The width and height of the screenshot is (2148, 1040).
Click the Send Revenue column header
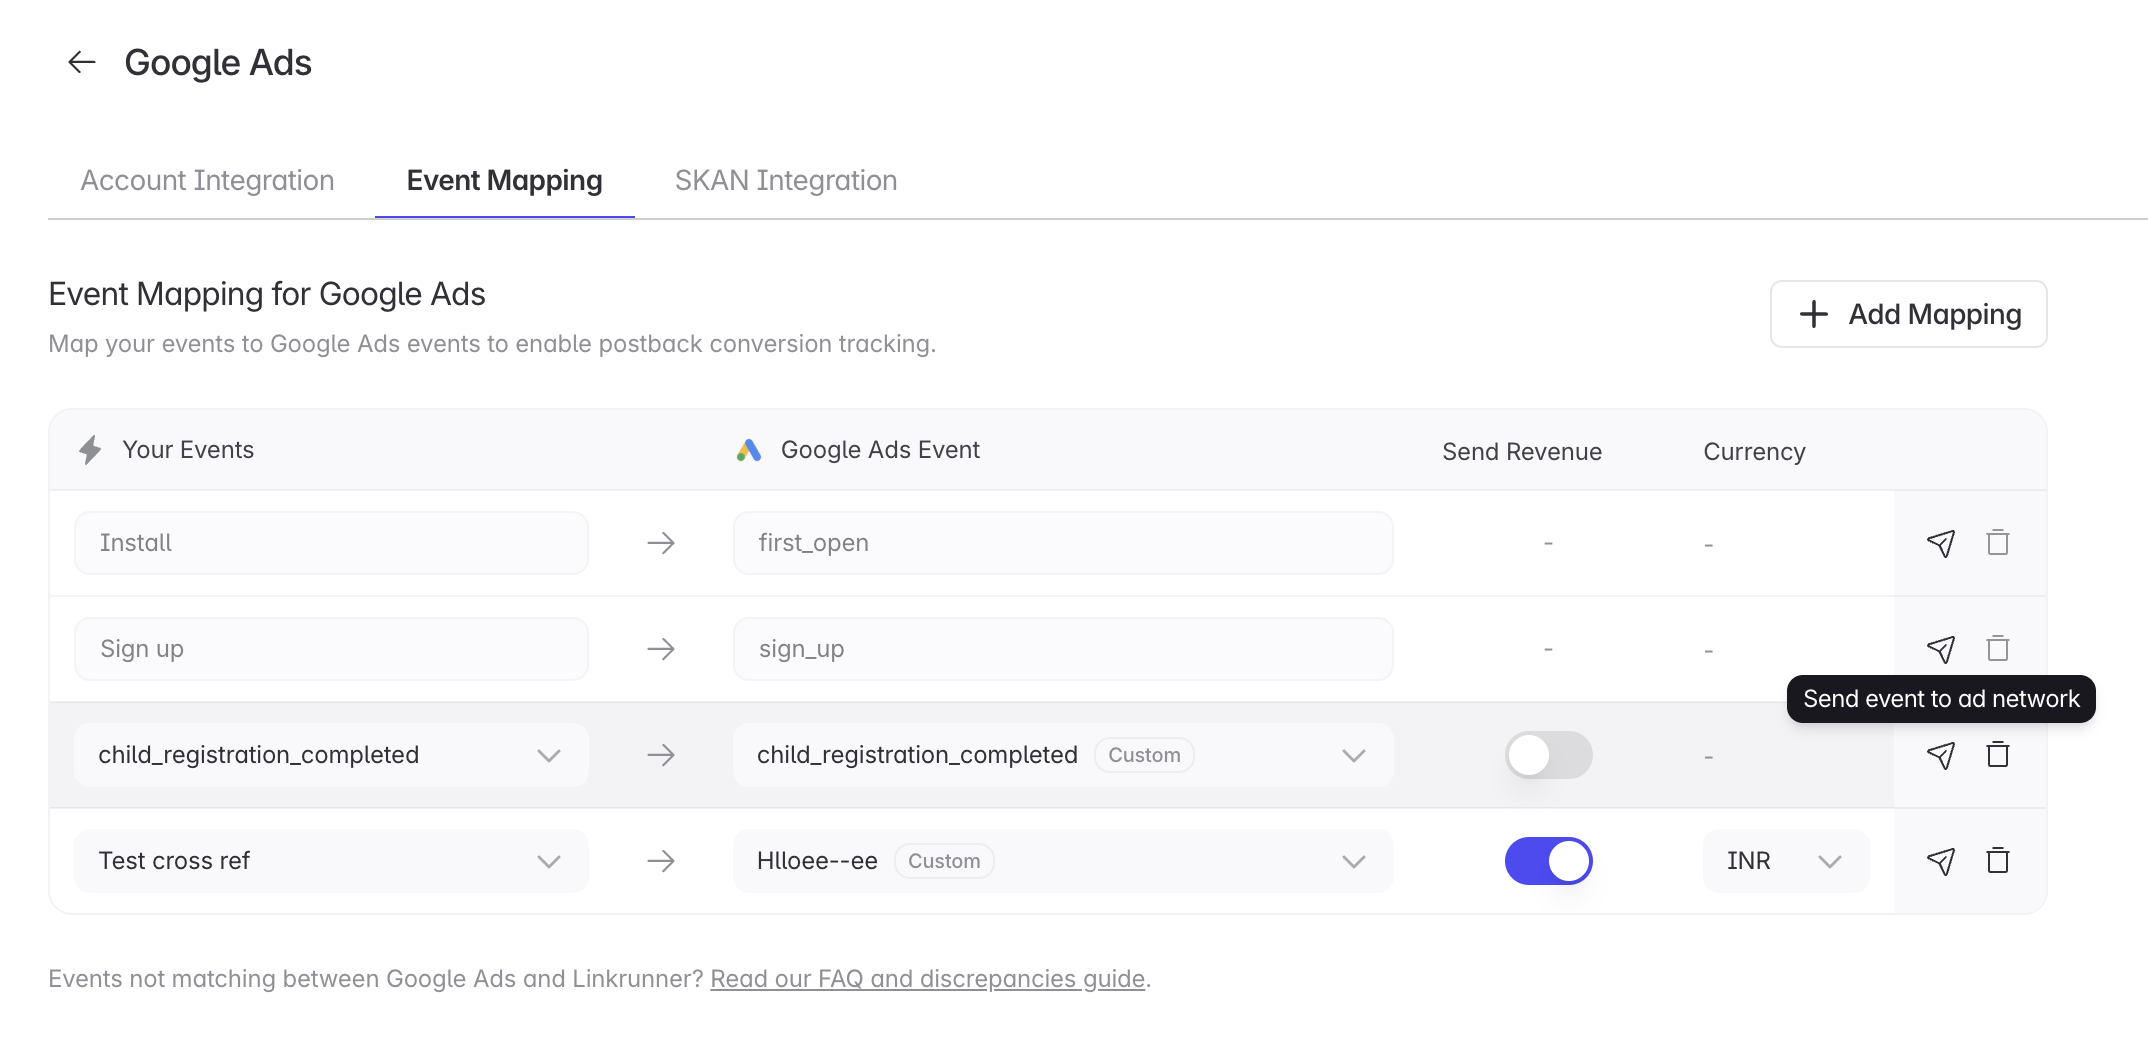tap(1521, 451)
